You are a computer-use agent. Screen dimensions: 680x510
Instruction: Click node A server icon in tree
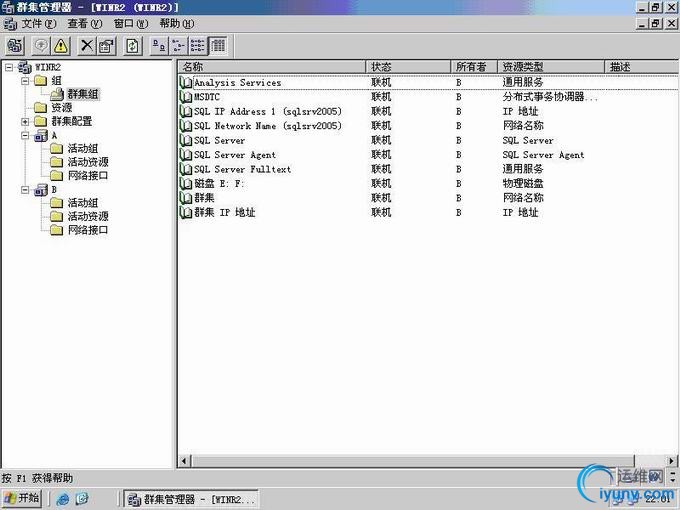click(x=41, y=136)
